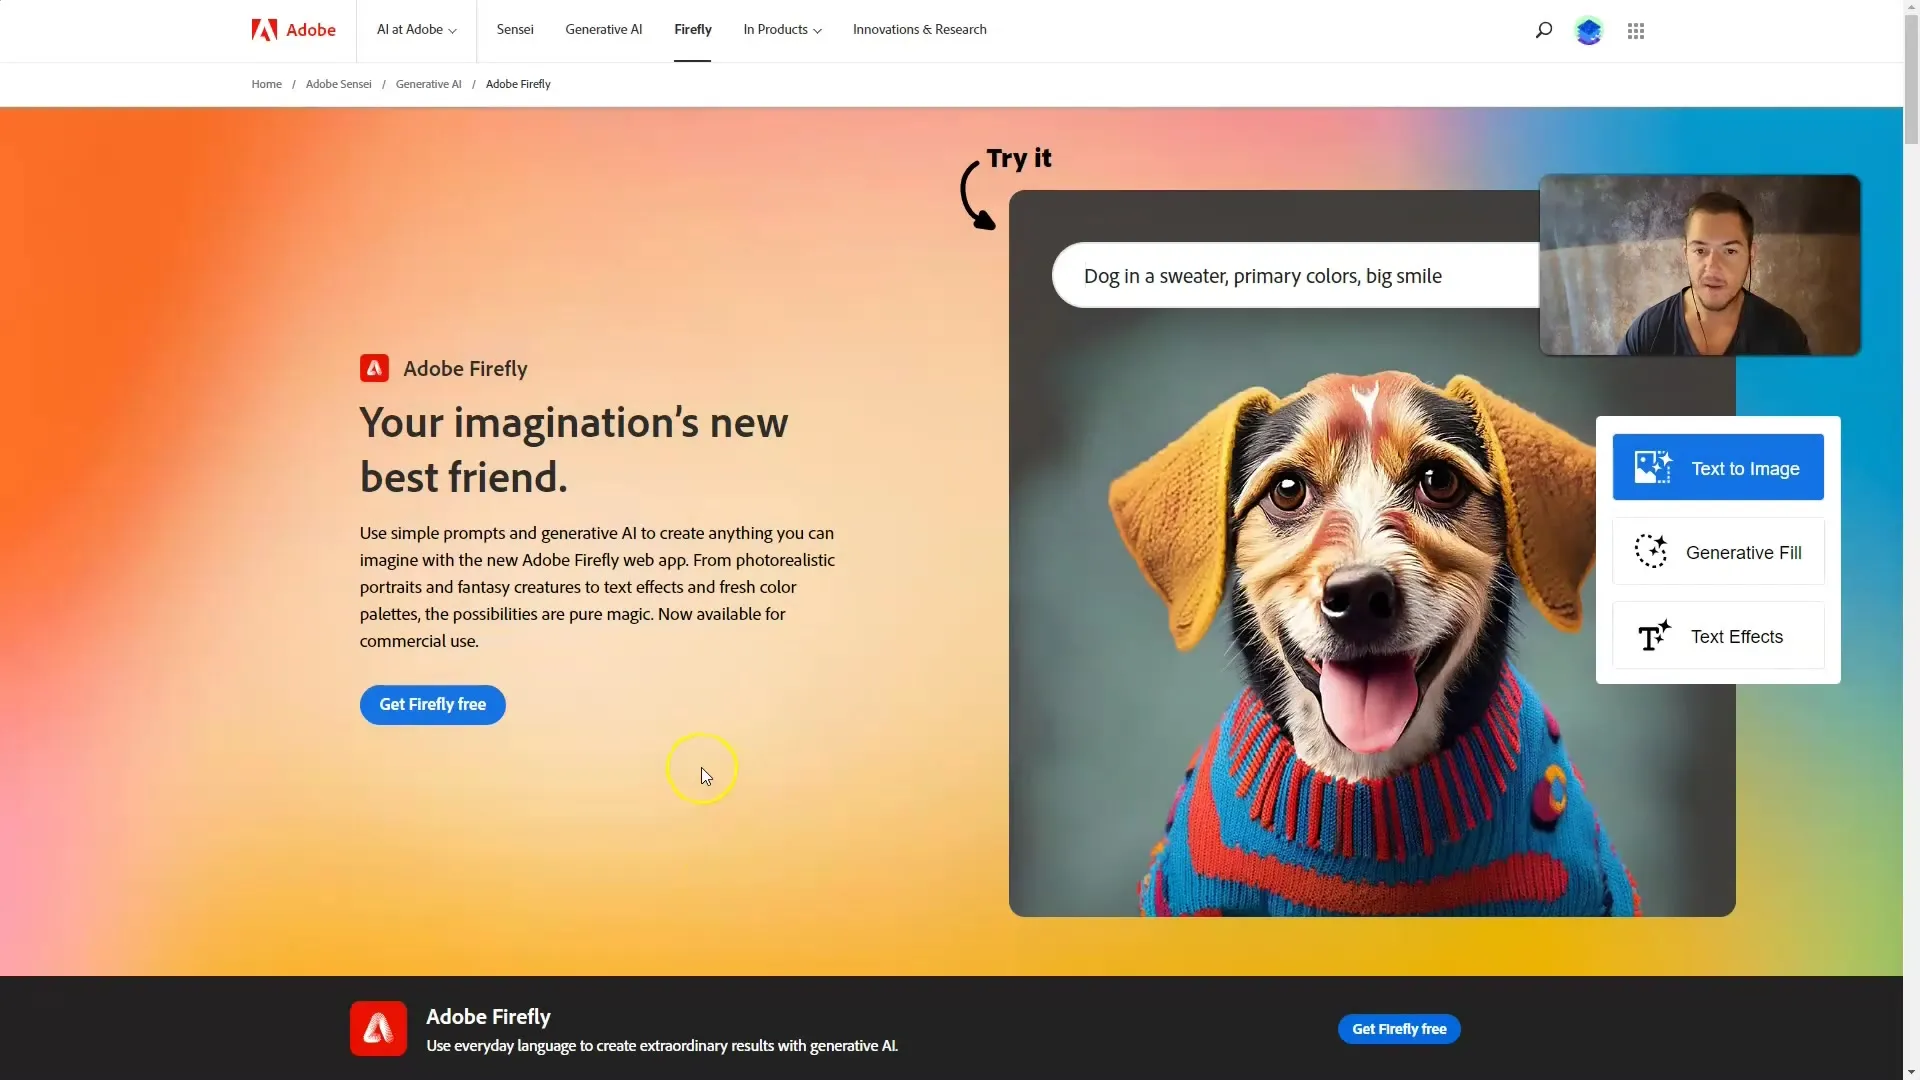Click the Text Effects T icon
The image size is (1920, 1080).
(x=1653, y=635)
